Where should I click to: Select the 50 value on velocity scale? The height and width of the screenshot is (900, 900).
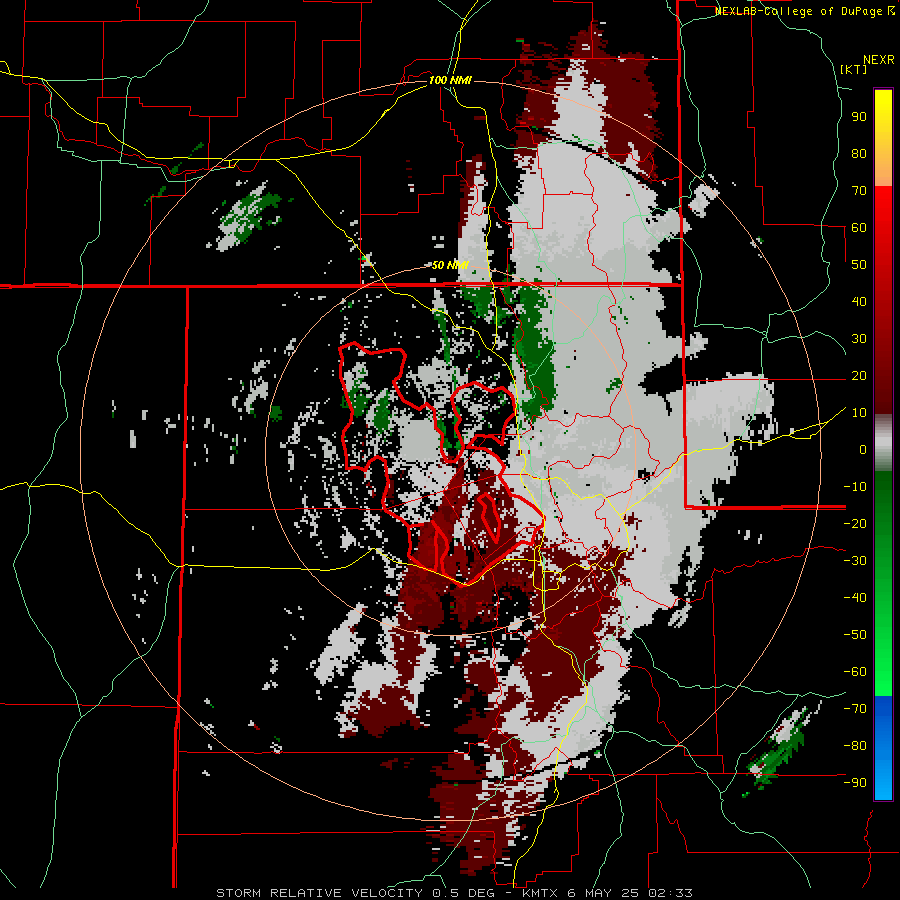pos(859,265)
